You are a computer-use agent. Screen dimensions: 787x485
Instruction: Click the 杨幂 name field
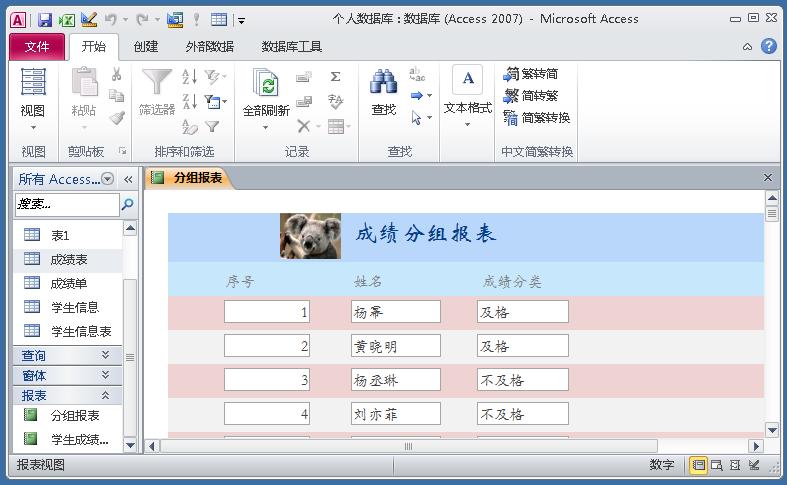point(396,311)
